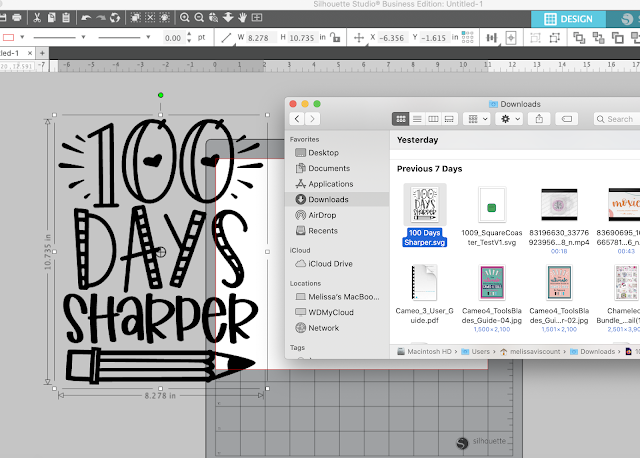The height and width of the screenshot is (458, 640).
Task: Click the Select by Color icon
Action: coord(165,18)
